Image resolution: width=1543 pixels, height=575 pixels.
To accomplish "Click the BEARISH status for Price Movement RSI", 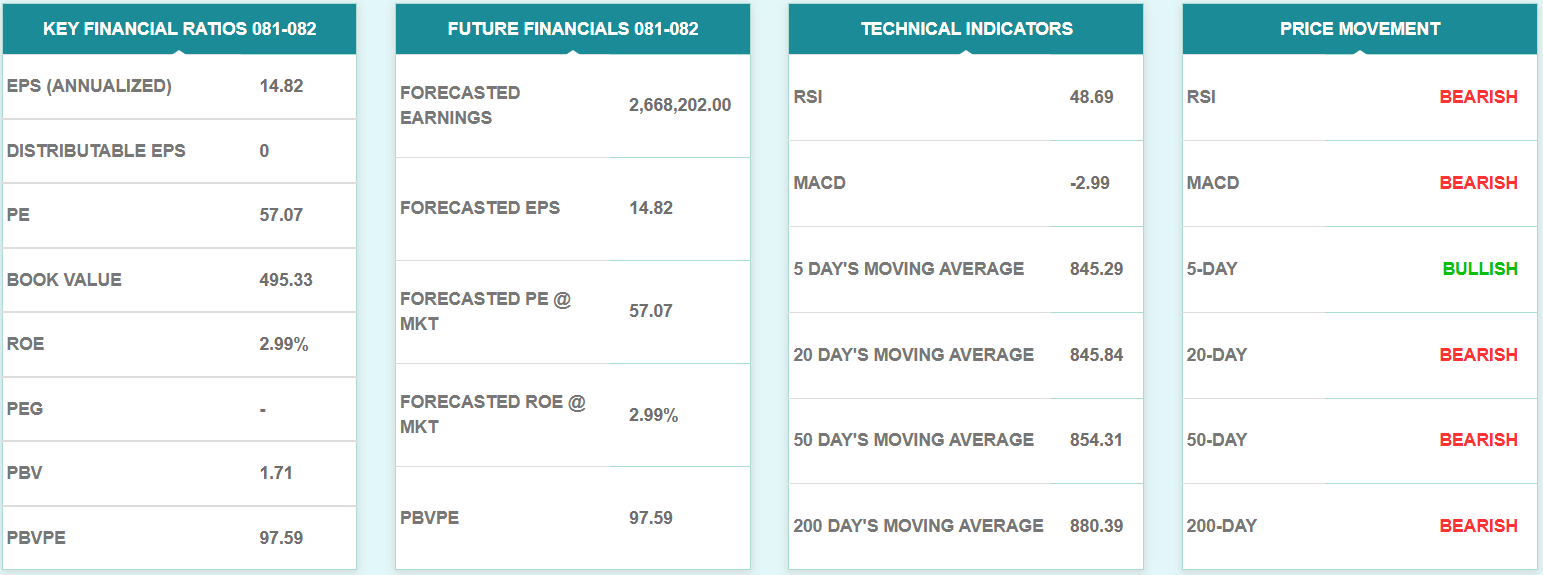I will (1478, 97).
